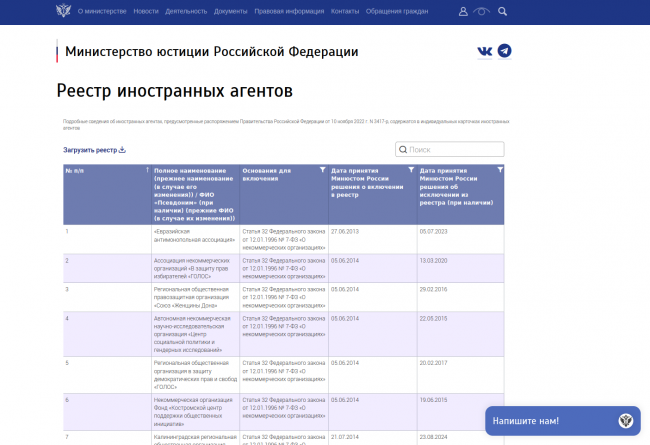Open the Деятельность menu
This screenshot has width=650, height=445.
click(186, 11)
